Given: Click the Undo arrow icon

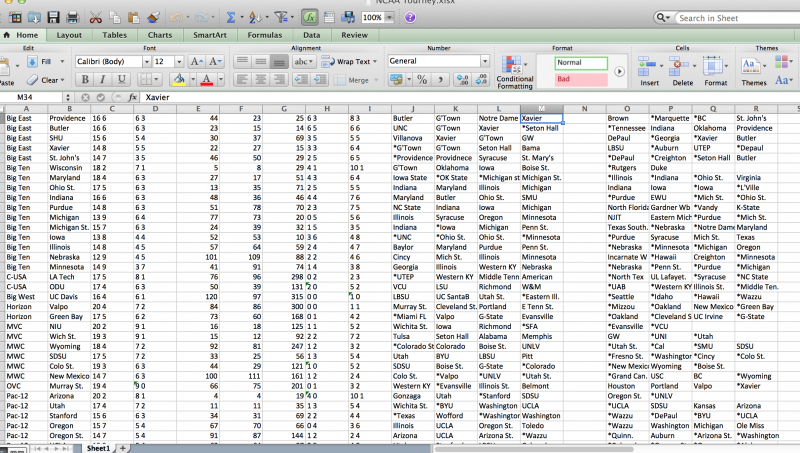Looking at the screenshot, I should pos(176,17).
